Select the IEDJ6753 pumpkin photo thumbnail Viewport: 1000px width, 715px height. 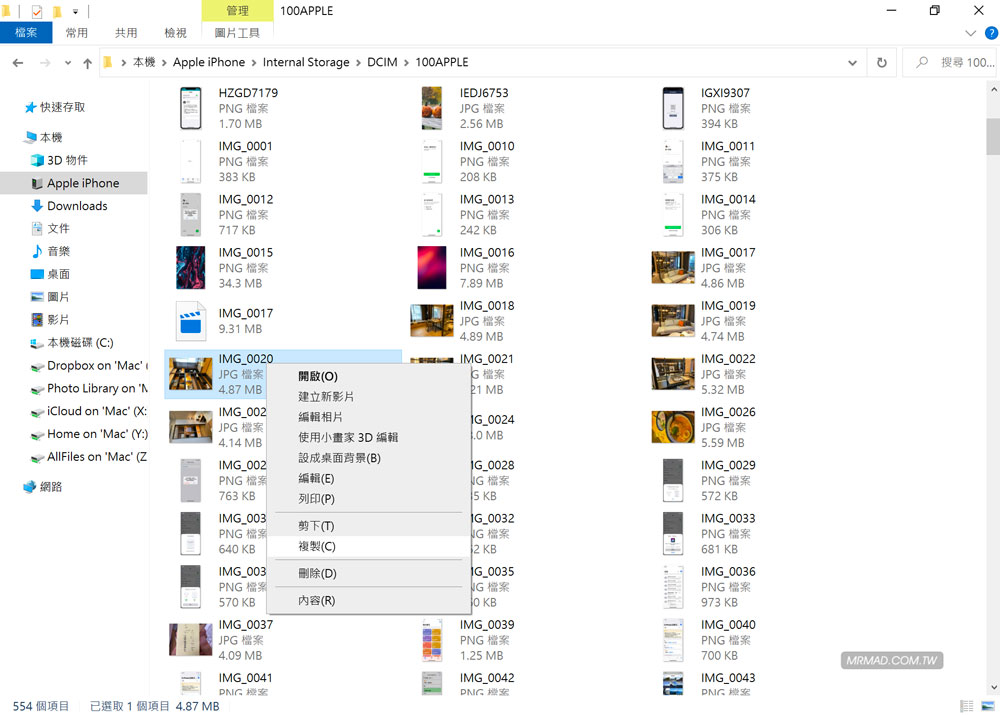click(432, 108)
